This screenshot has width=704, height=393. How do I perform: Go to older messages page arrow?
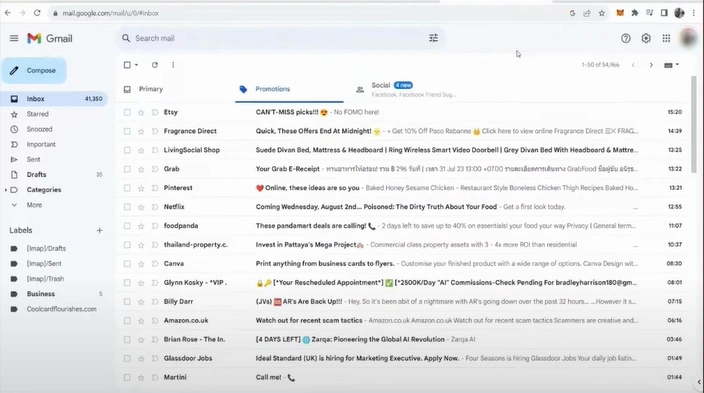coord(651,65)
